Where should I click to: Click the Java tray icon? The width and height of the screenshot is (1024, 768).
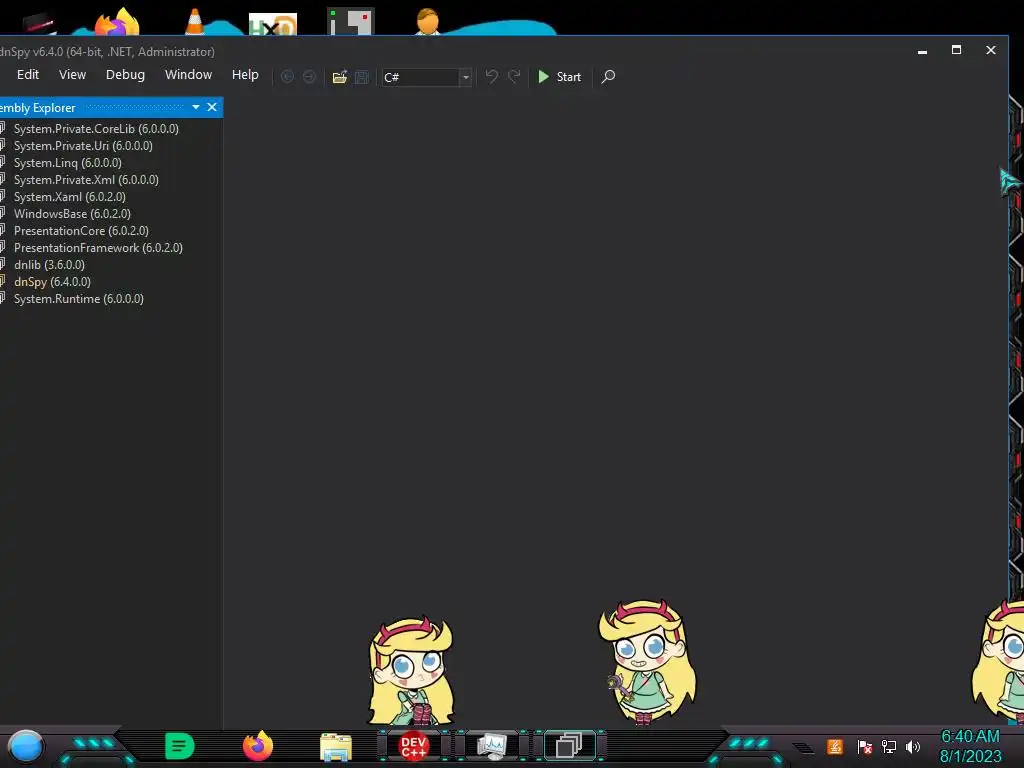pyautogui.click(x=835, y=746)
